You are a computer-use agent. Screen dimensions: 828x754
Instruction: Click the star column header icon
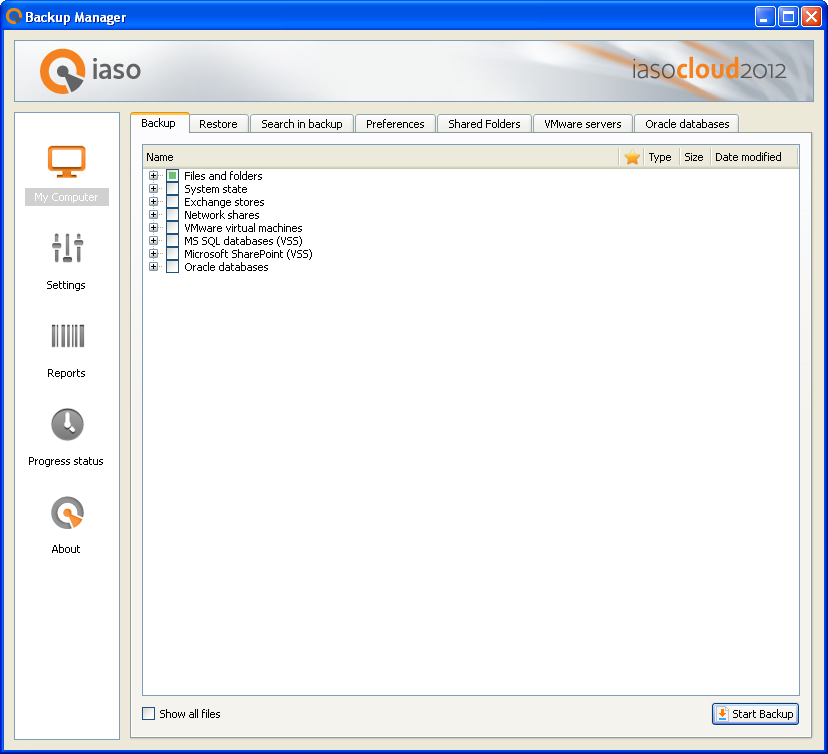(632, 157)
